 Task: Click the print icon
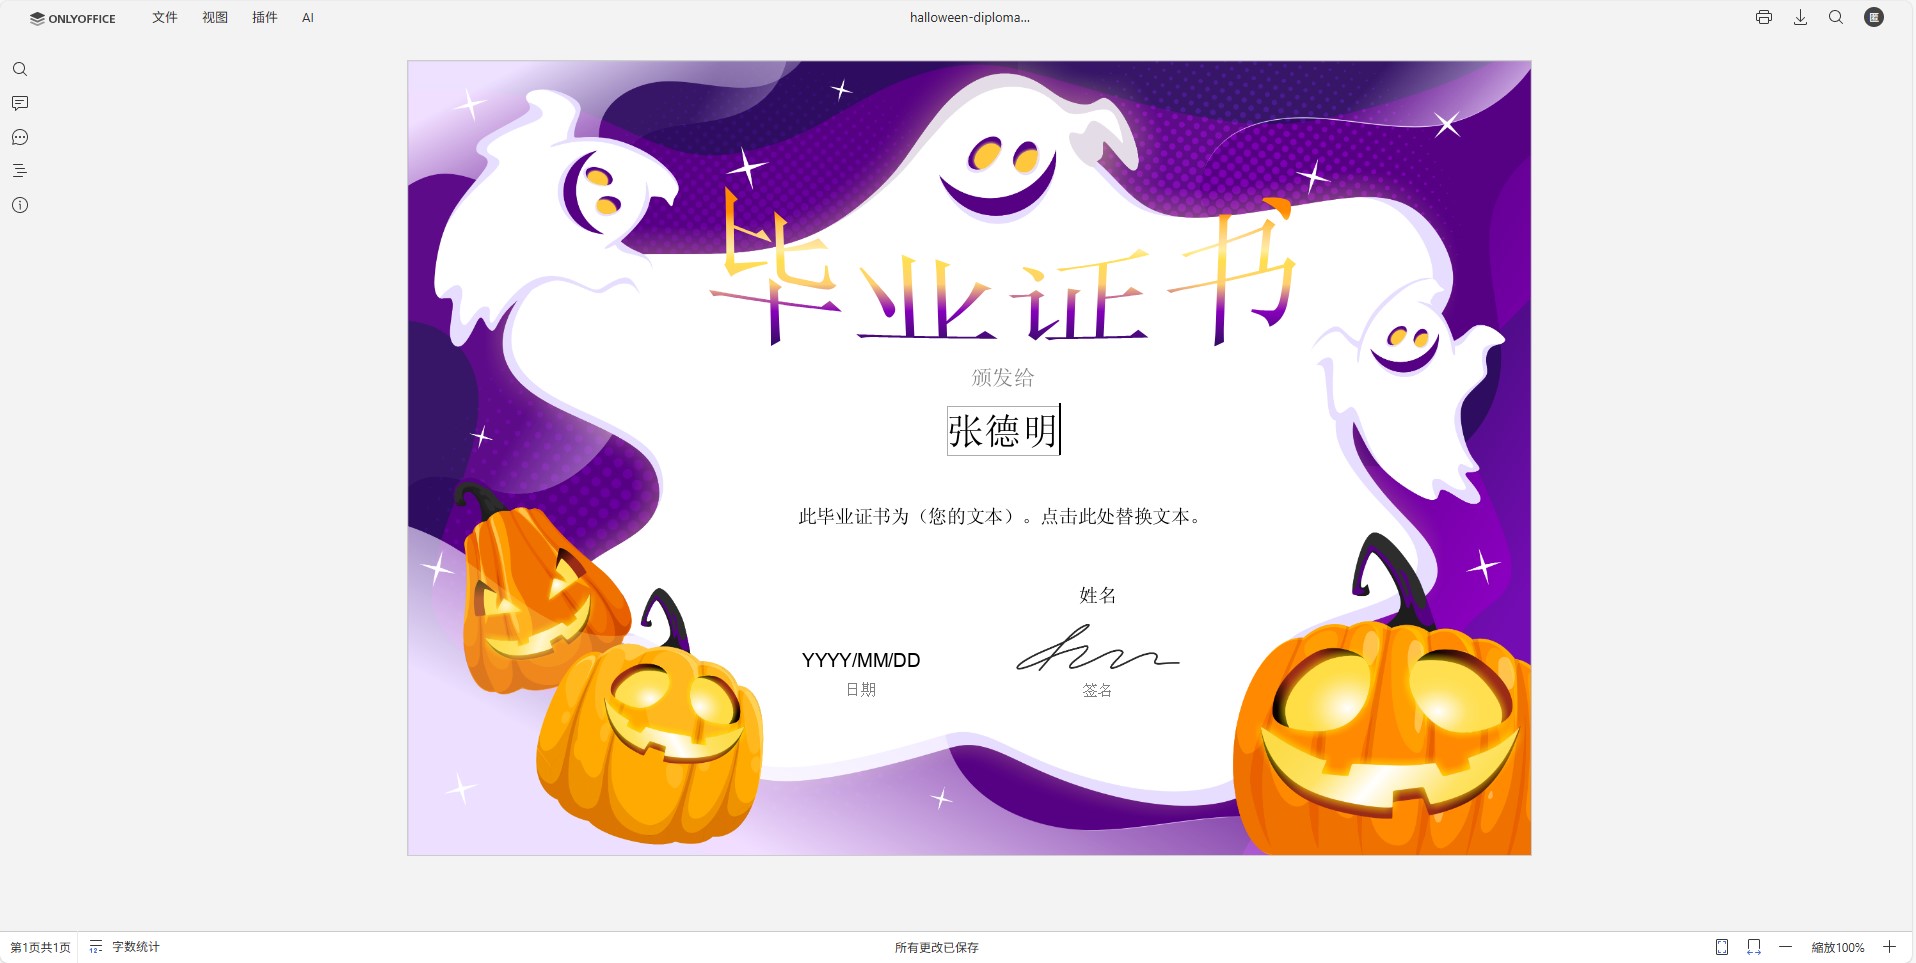click(x=1764, y=17)
